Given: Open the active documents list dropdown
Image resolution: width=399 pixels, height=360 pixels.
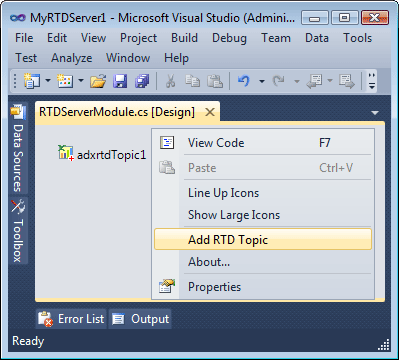Looking at the screenshot, I should 375,113.
